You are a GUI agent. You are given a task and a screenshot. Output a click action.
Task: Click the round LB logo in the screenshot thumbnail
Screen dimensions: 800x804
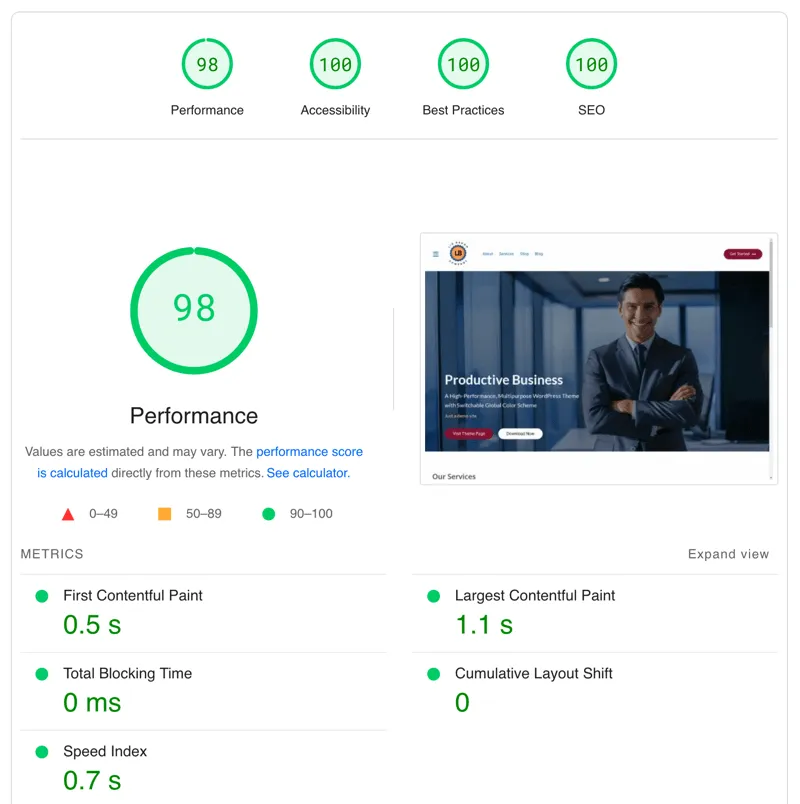458,253
